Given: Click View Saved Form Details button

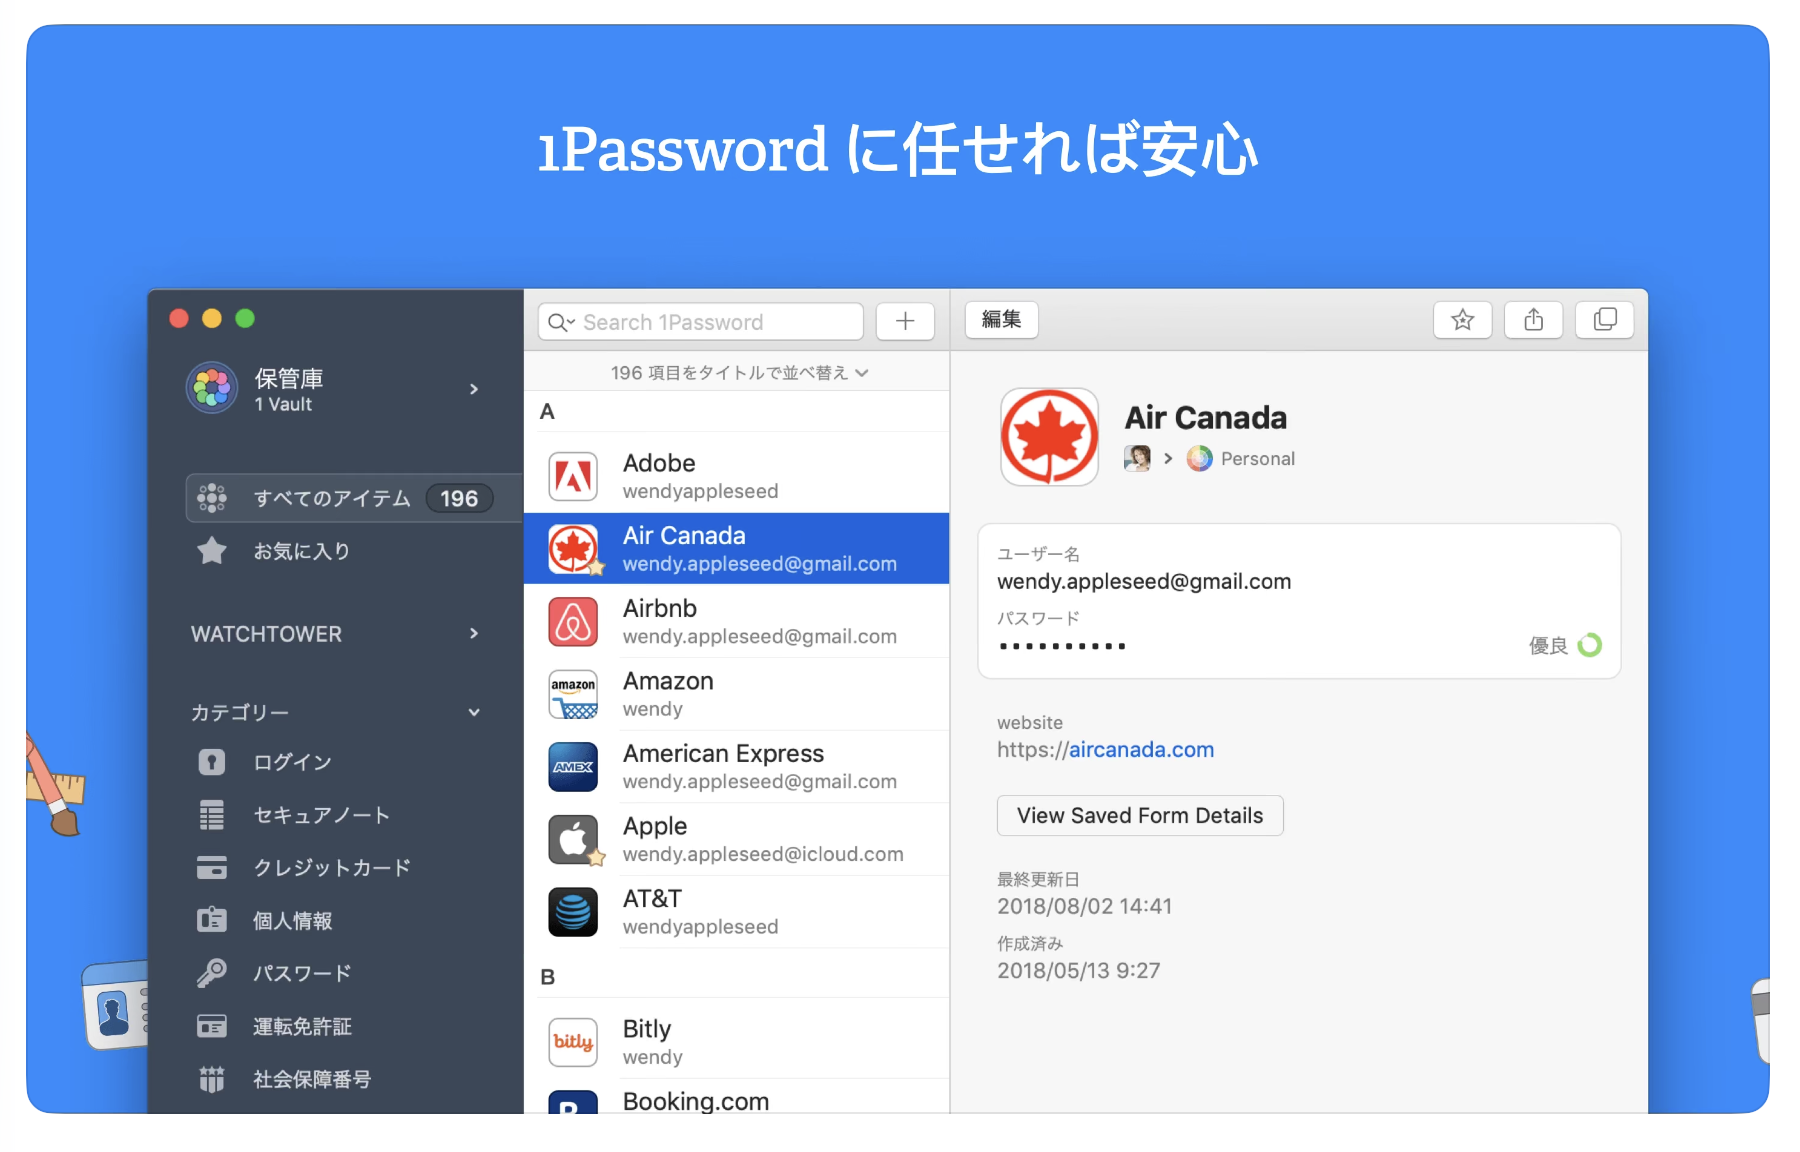Looking at the screenshot, I should click(1140, 816).
